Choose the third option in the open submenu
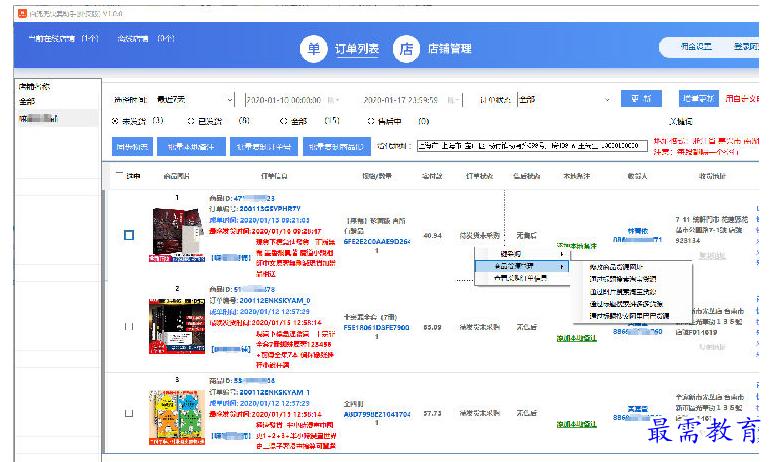The width and height of the screenshot is (769, 462). [623, 291]
